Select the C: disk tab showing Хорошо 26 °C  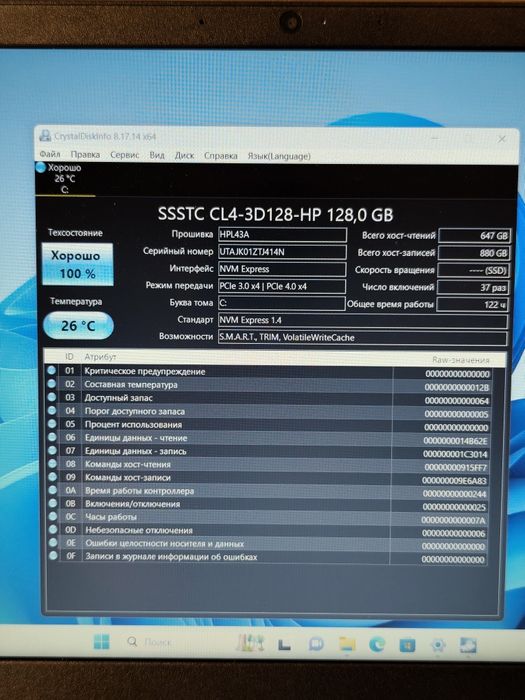pyautogui.click(x=65, y=179)
